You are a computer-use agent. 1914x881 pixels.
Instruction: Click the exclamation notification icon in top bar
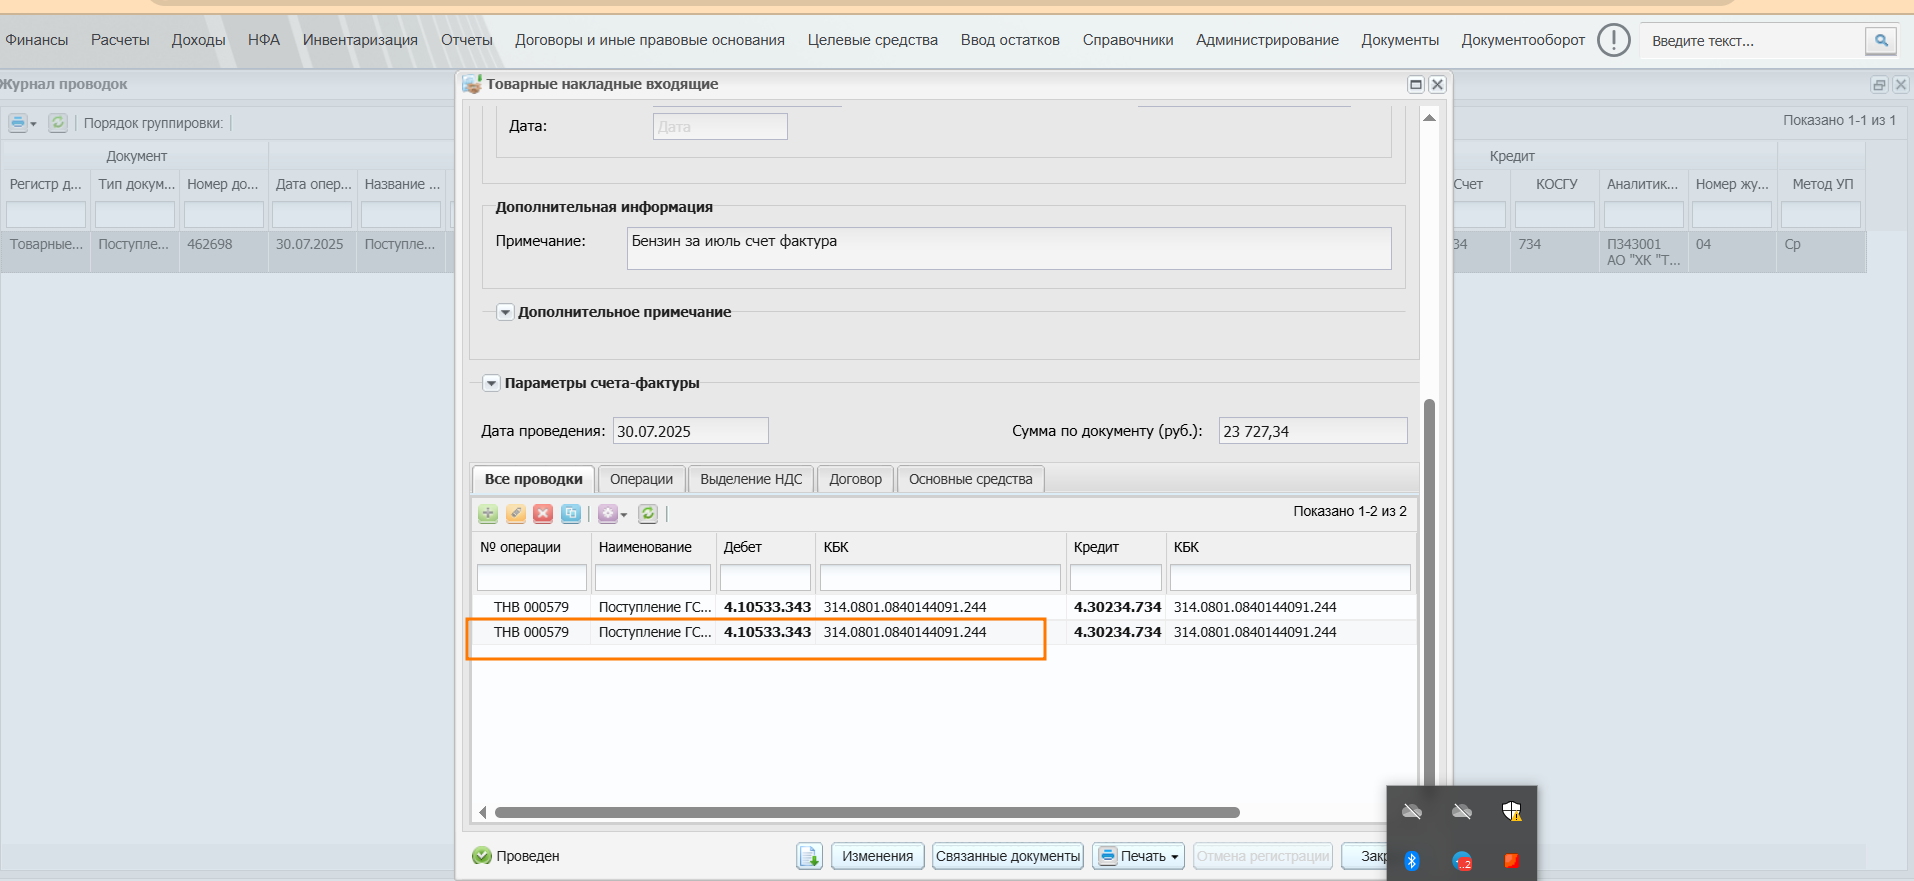(x=1613, y=40)
